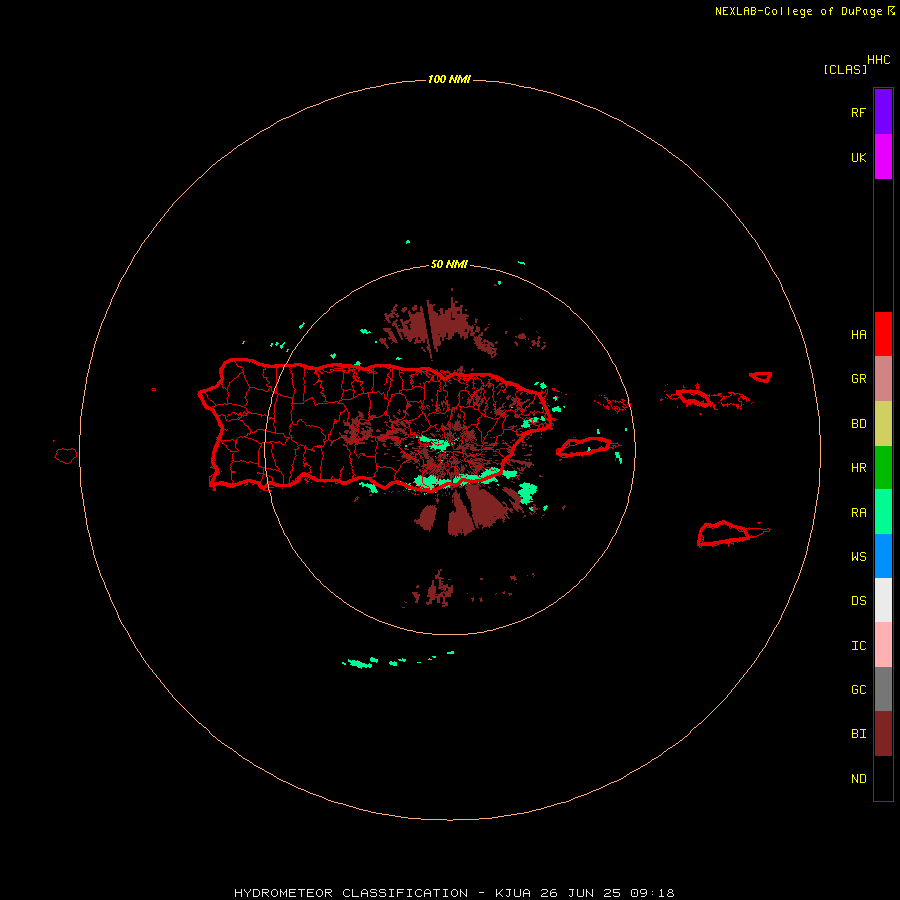
Task: Click the UK magenta legend swatch
Action: tap(883, 157)
